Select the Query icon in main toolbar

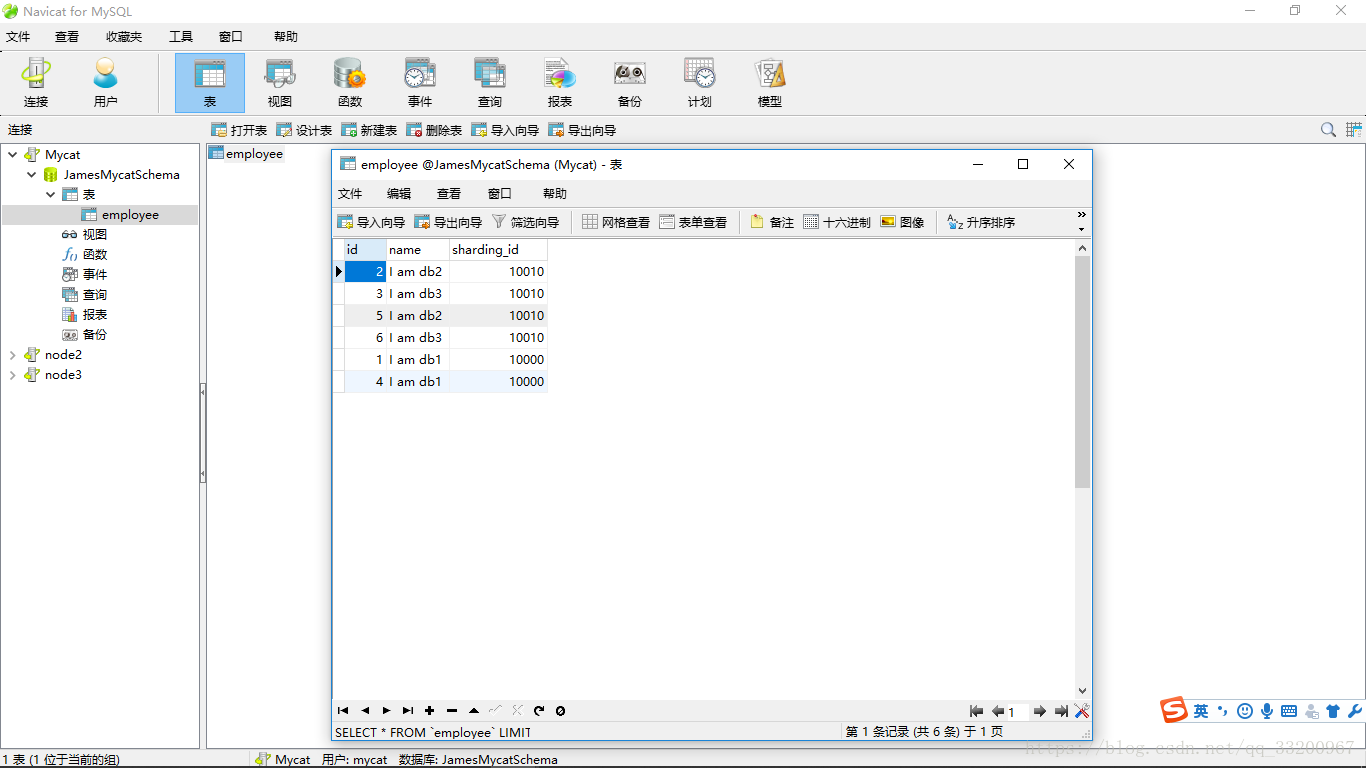pos(489,82)
